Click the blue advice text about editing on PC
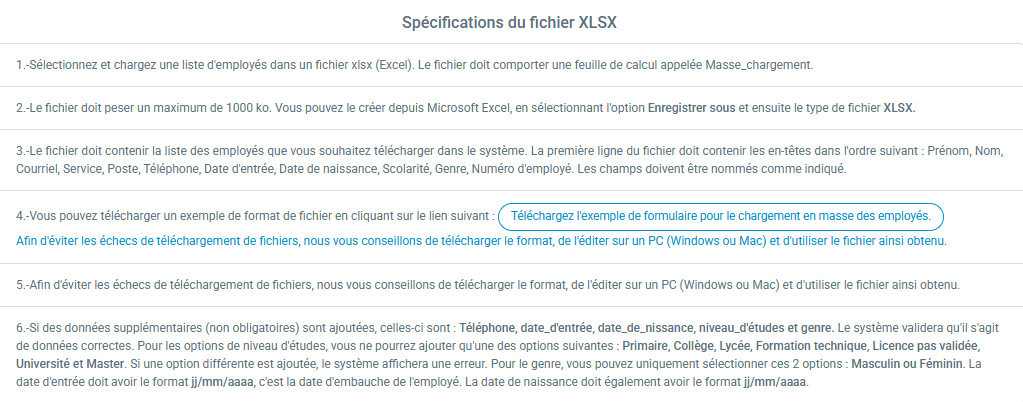The height and width of the screenshot is (402, 1023). click(x=481, y=241)
